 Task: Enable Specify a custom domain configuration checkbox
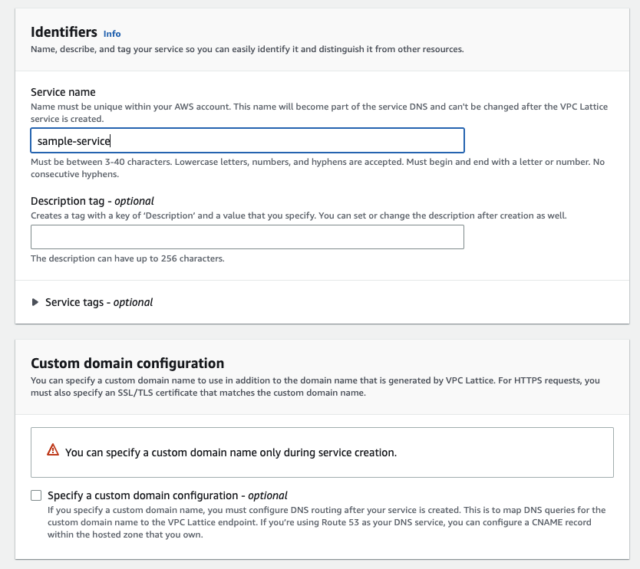(36, 496)
